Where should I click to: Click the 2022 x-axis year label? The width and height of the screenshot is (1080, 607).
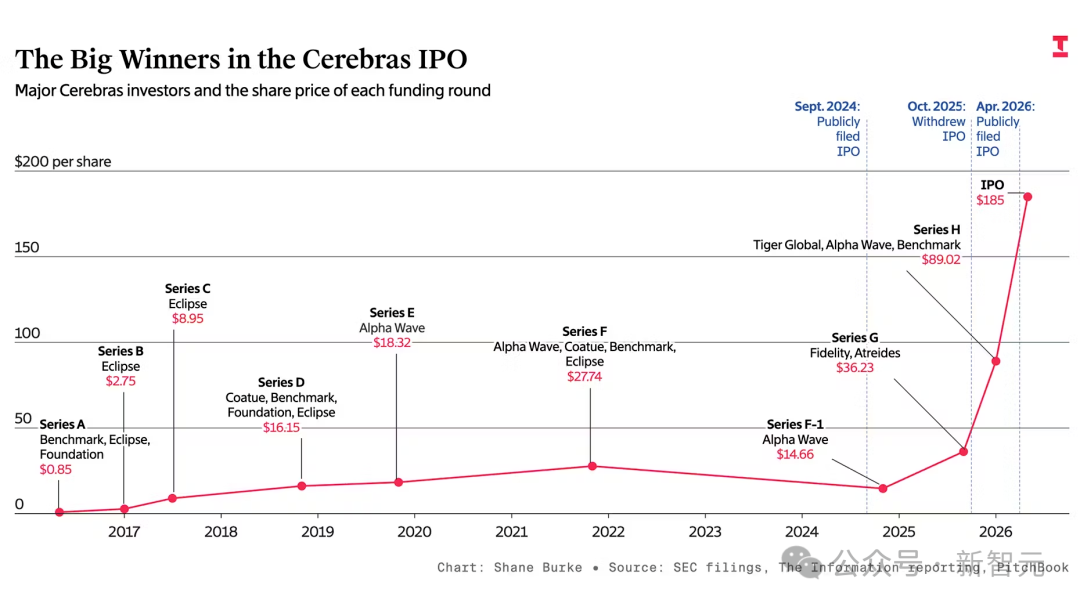point(608,532)
